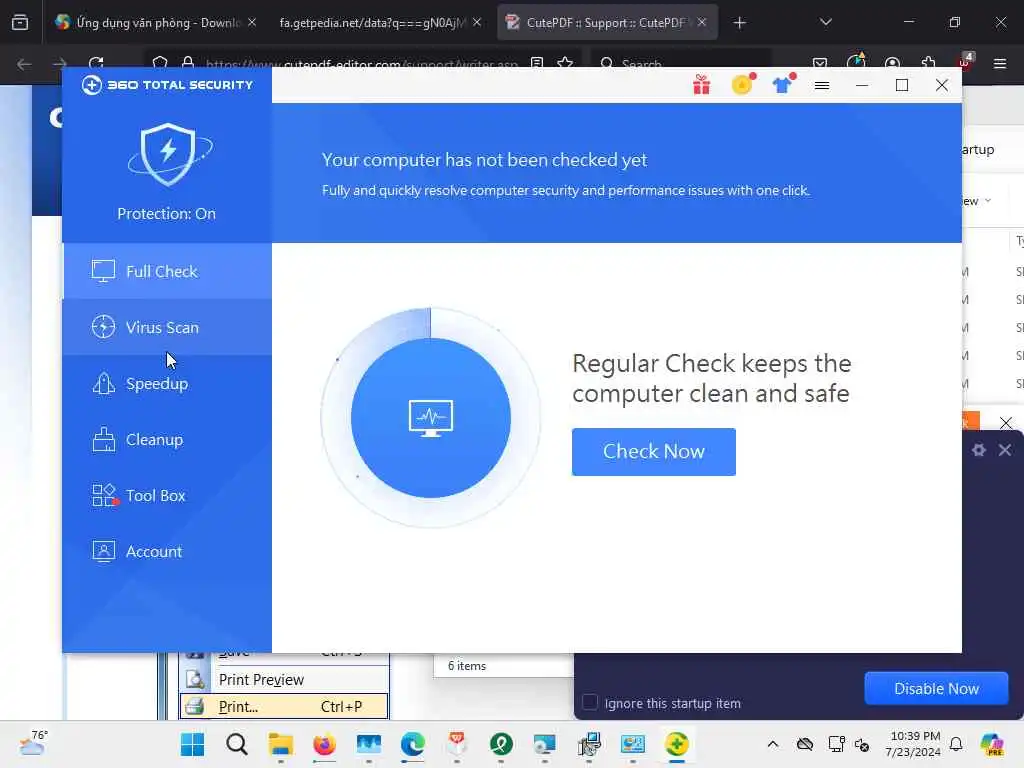Bookmark this page with star icon
The height and width of the screenshot is (768, 1024).
point(566,63)
